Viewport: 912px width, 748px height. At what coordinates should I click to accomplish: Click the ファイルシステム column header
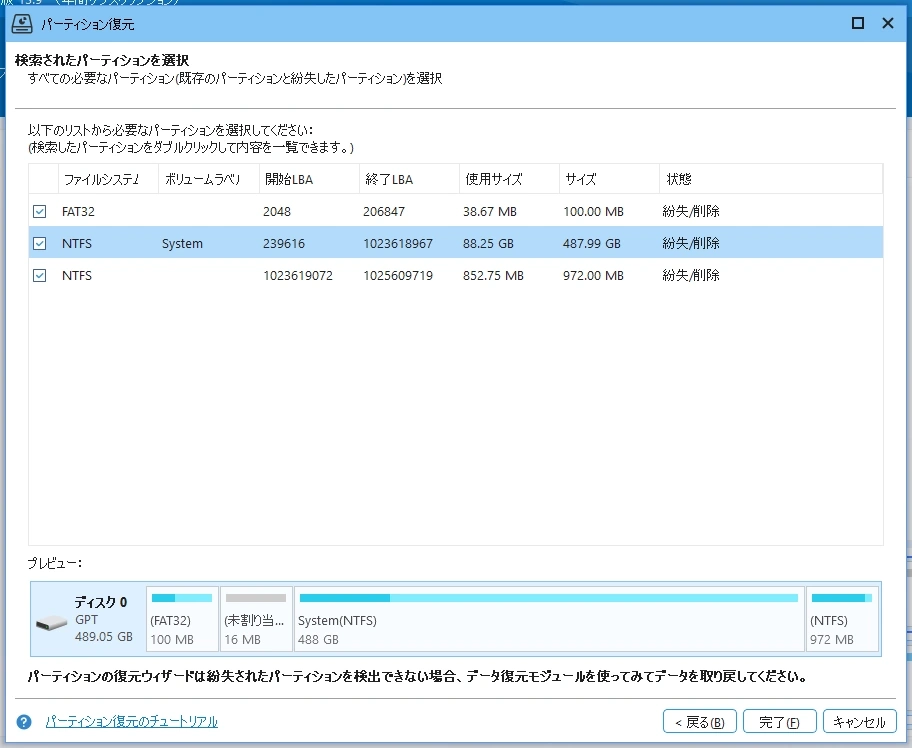[x=108, y=179]
